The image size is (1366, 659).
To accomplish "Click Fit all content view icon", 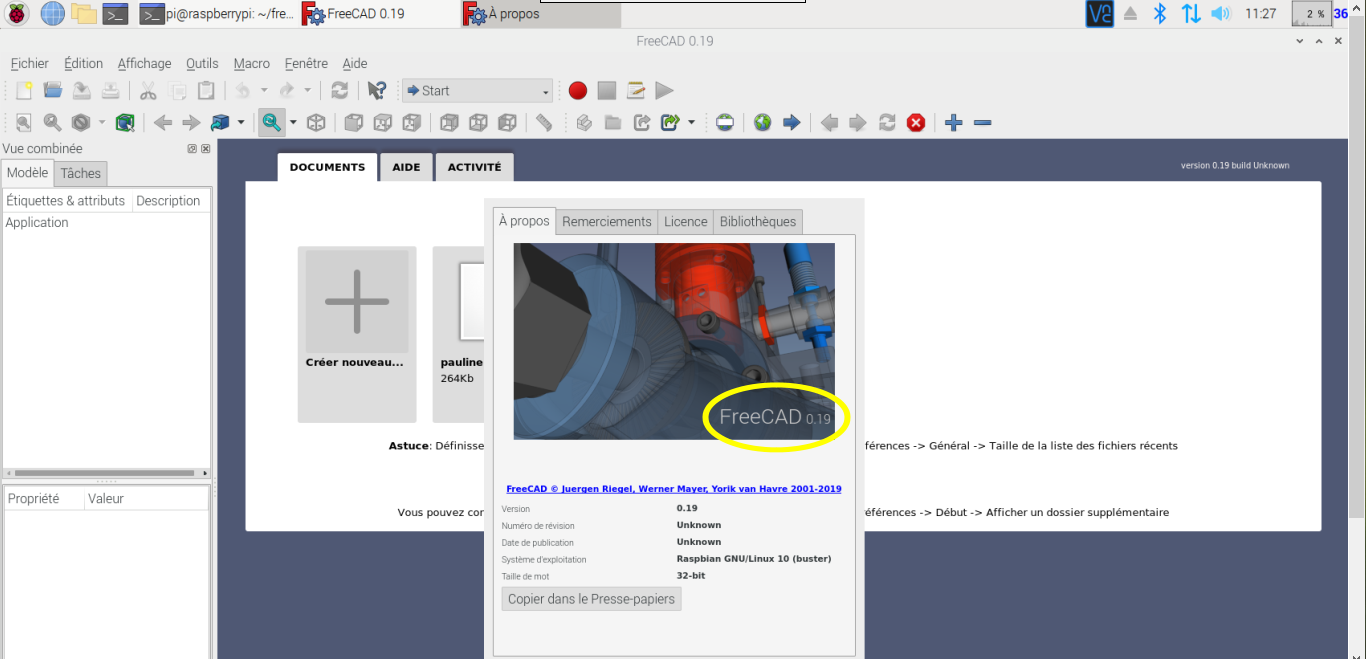I will click(x=24, y=123).
